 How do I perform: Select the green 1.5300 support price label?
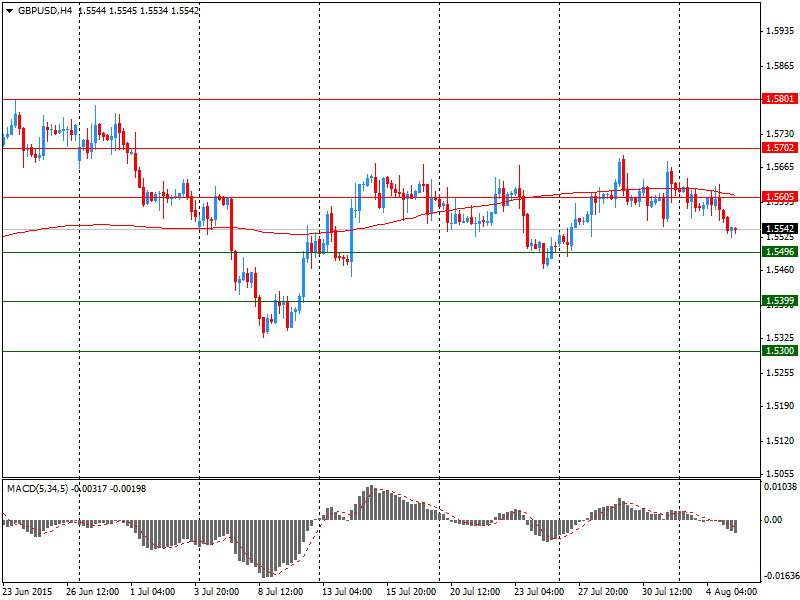click(x=780, y=351)
